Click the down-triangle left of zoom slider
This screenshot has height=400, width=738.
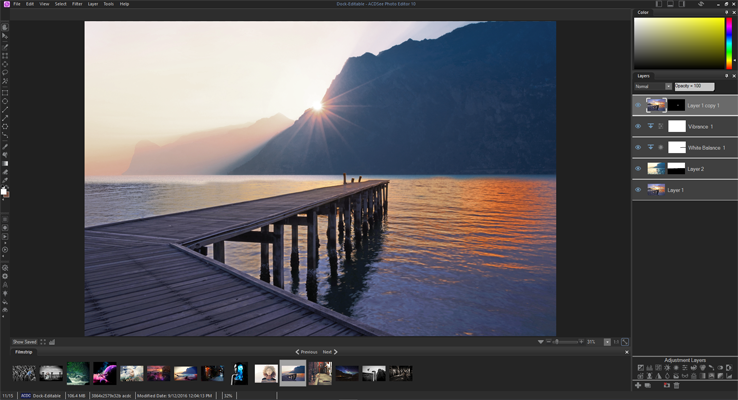pyautogui.click(x=540, y=342)
